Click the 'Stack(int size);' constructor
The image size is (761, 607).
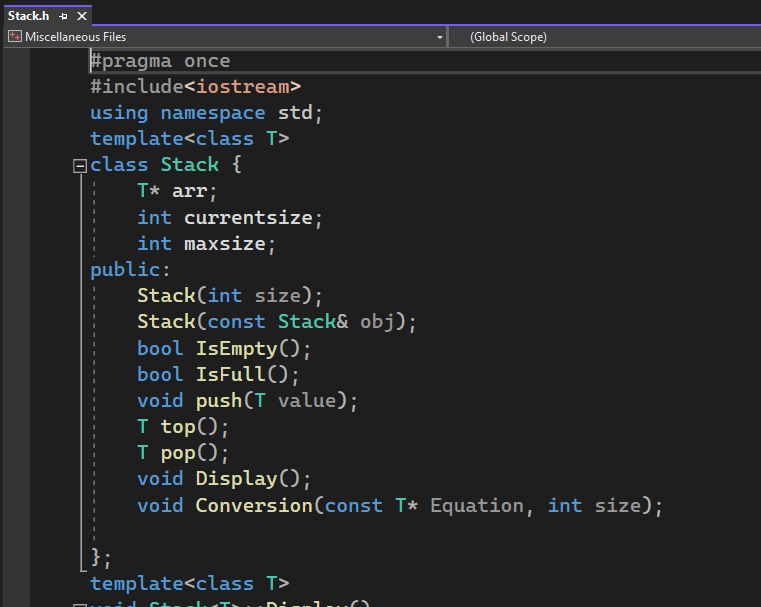pyautogui.click(x=230, y=296)
